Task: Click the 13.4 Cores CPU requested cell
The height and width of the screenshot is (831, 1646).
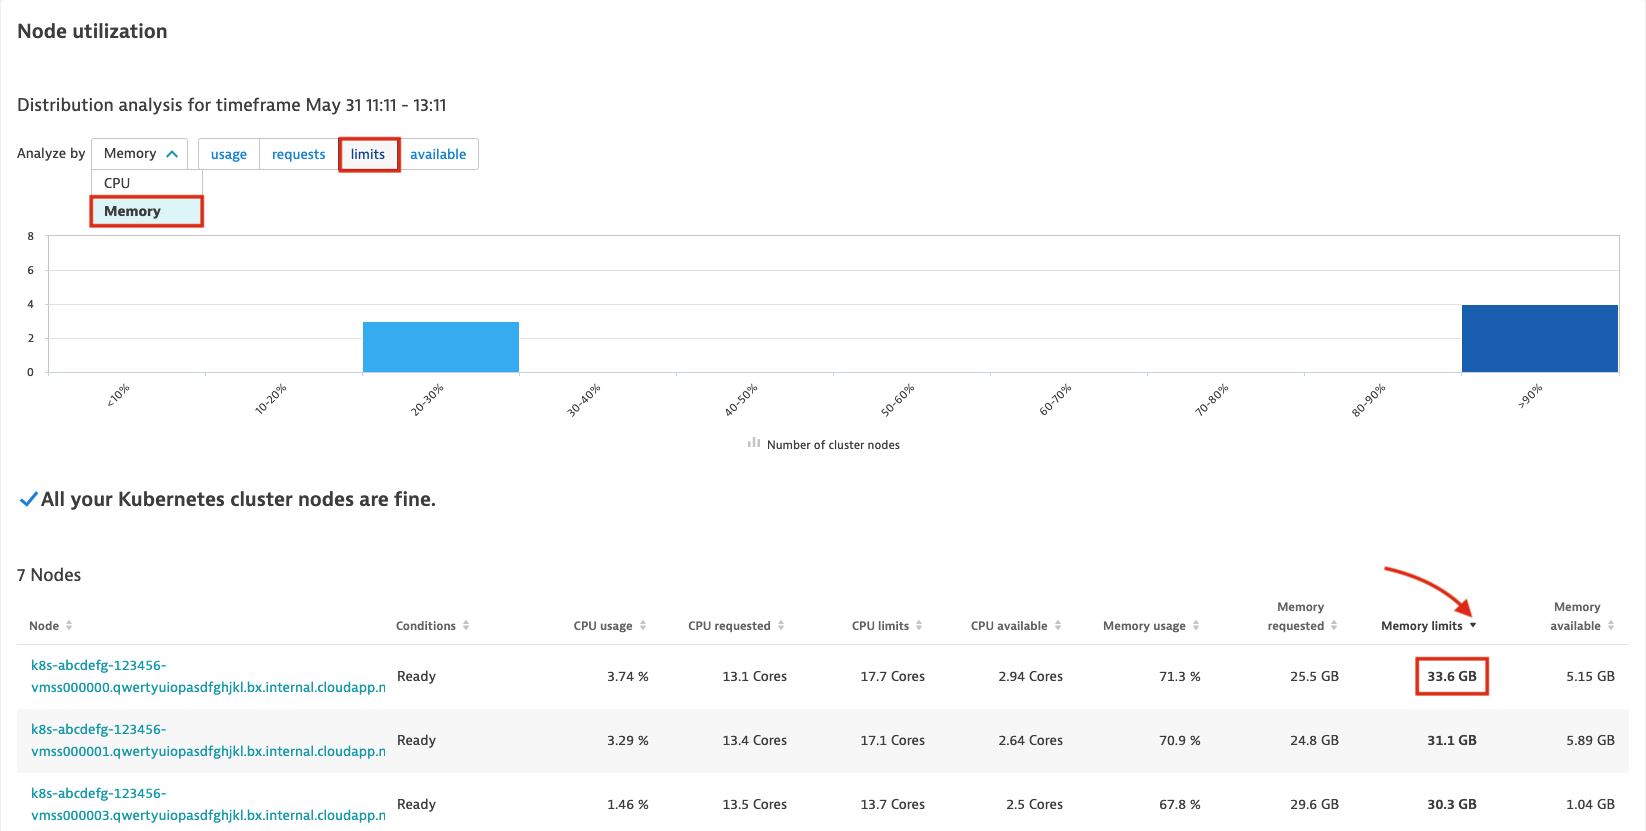Action: [755, 740]
